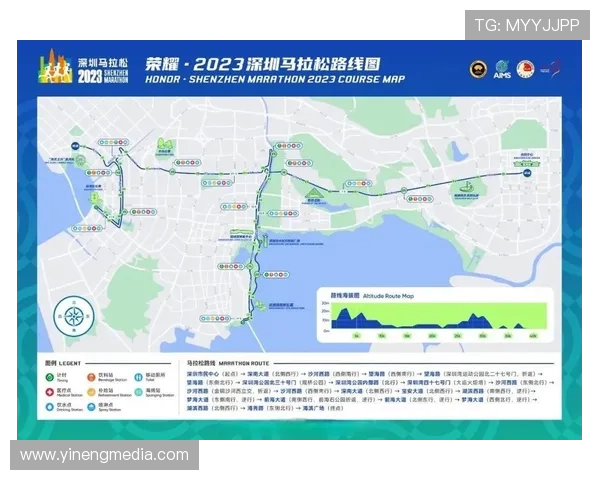Click the green pyramid landmark icon

tap(314, 193)
